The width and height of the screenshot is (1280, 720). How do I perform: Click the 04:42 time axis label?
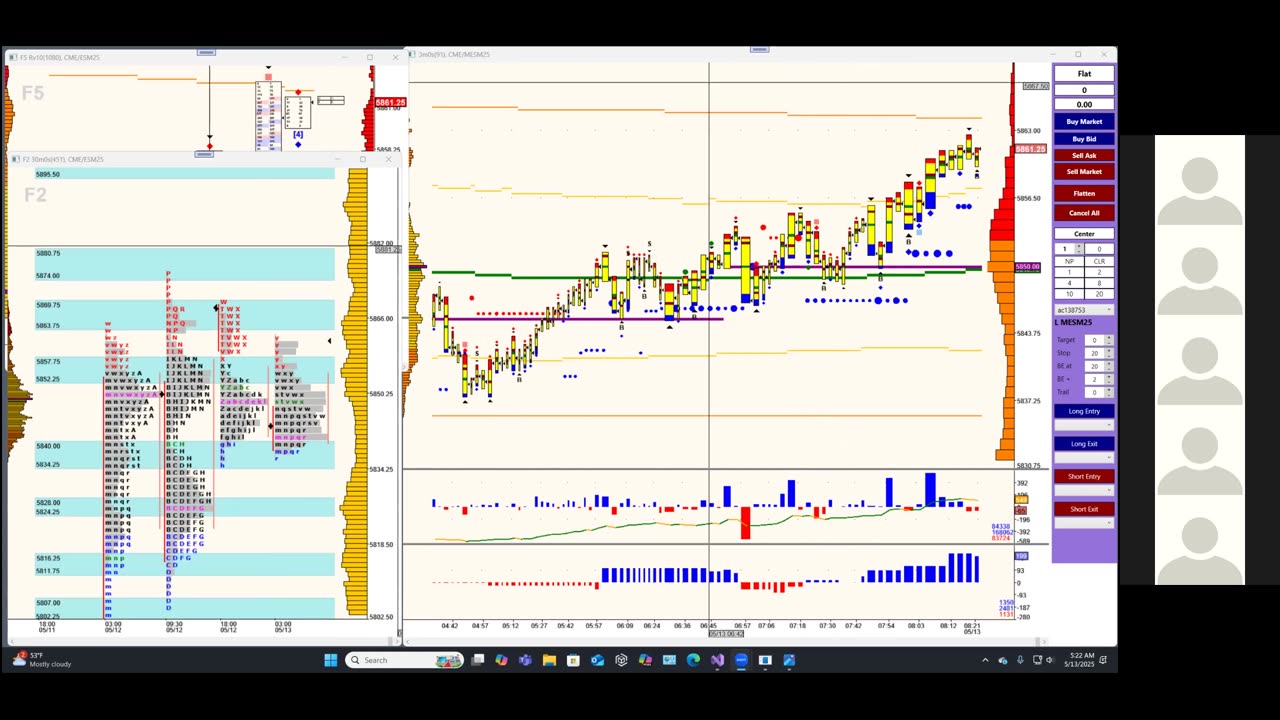[x=450, y=626]
